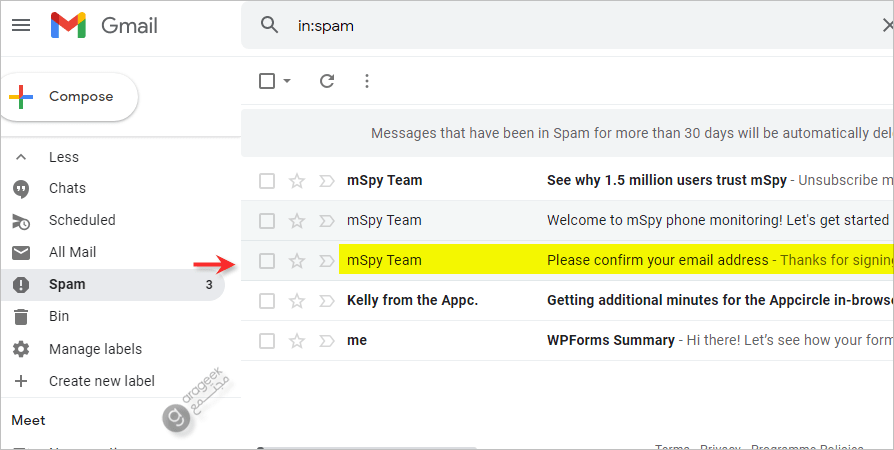Collapse the sidebar with Less
This screenshot has width=894, height=450.
point(64,157)
